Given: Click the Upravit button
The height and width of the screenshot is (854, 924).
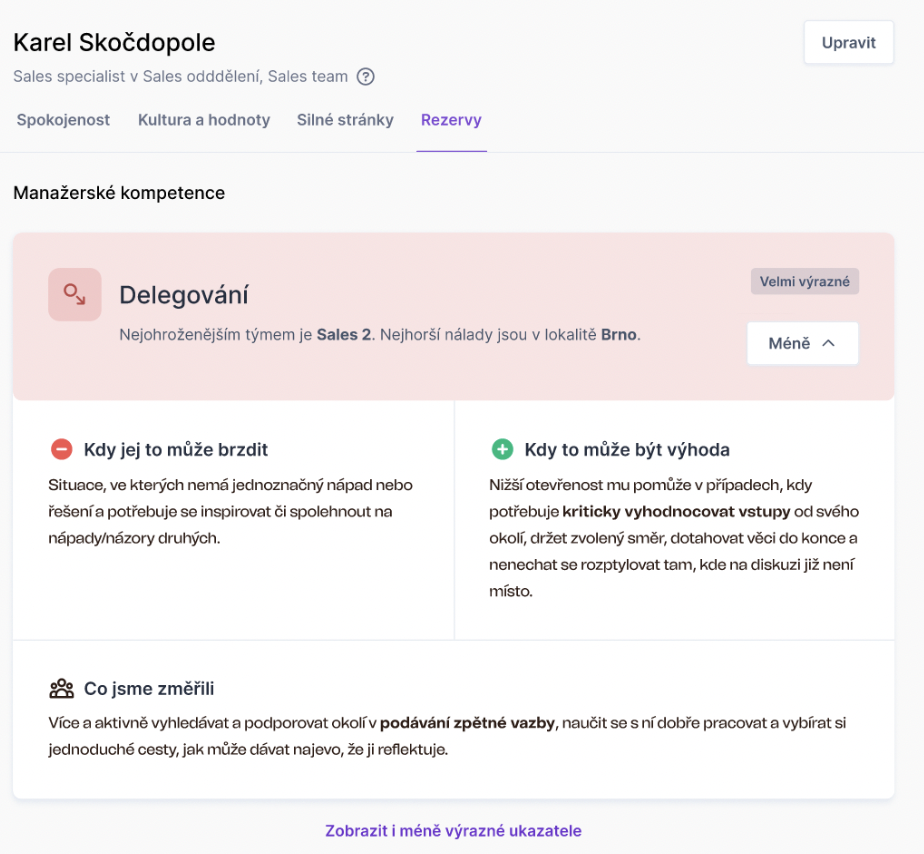Looking at the screenshot, I should coord(849,42).
